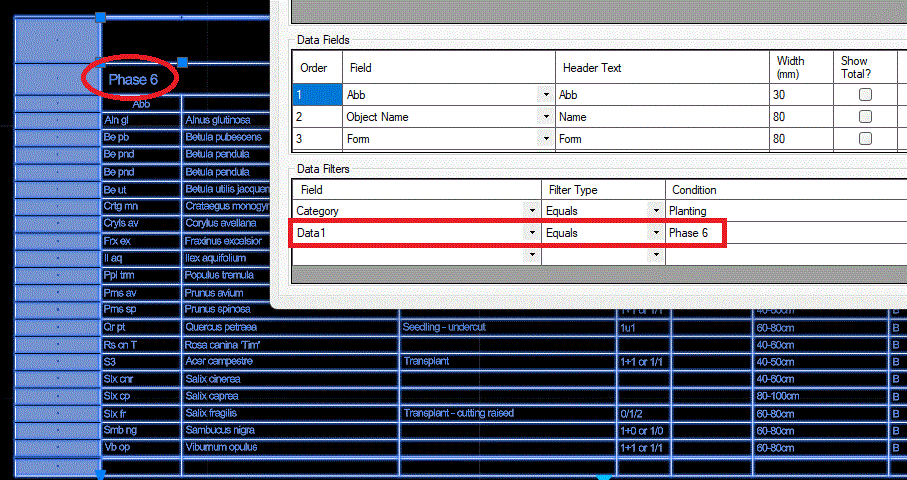
Task: Open the Form field dropdown arrow
Action: coord(545,139)
